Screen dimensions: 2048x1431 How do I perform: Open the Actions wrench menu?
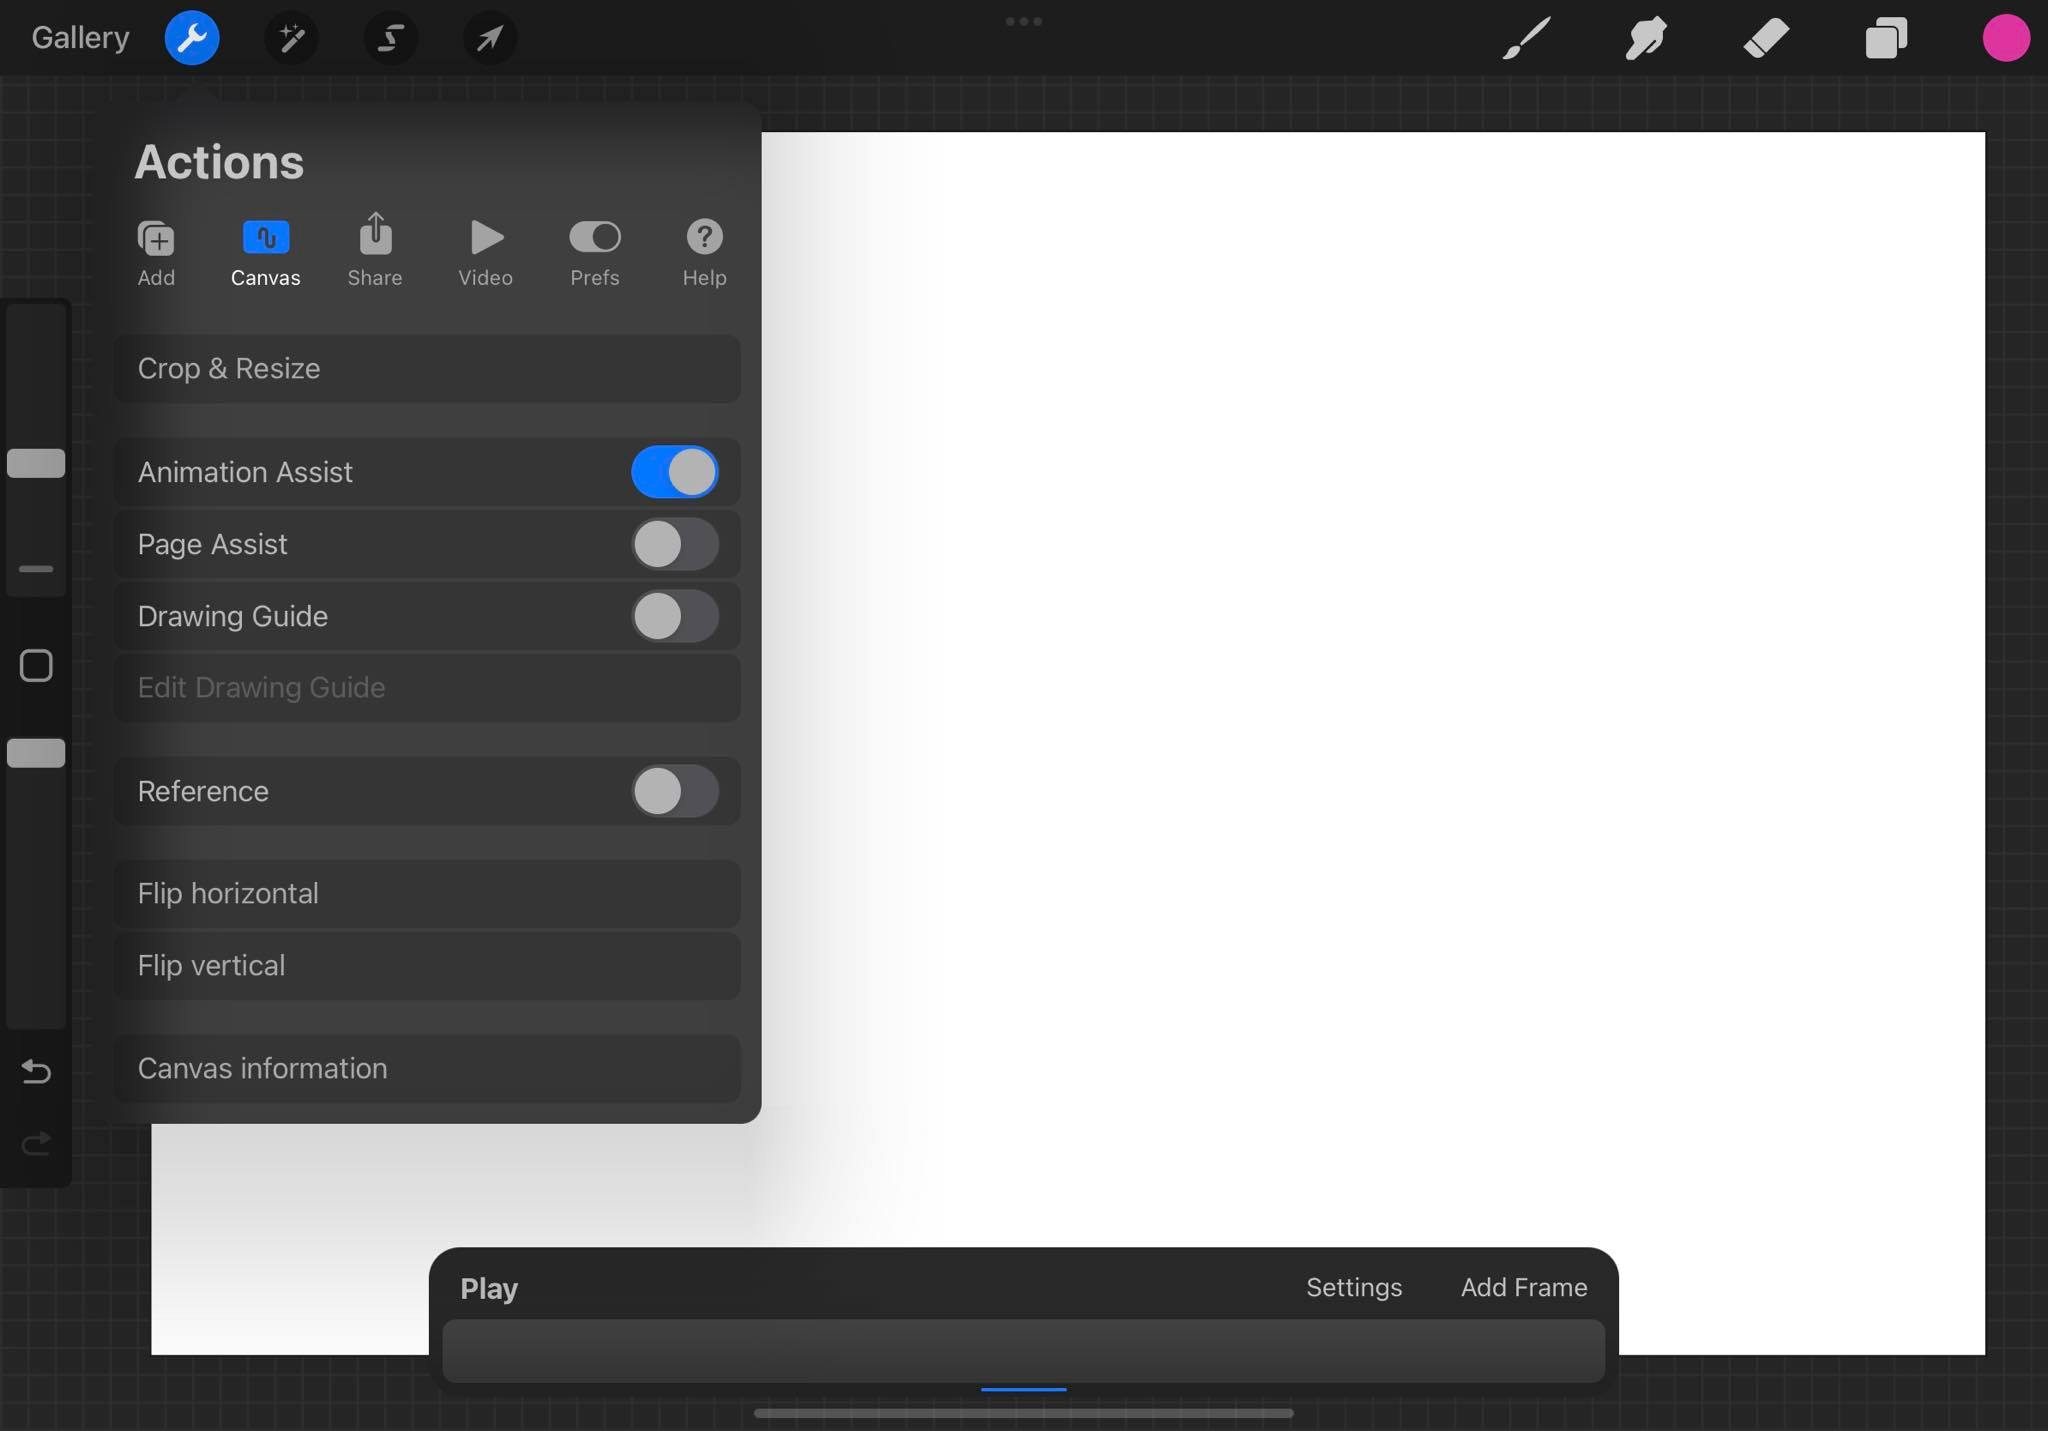[x=191, y=38]
